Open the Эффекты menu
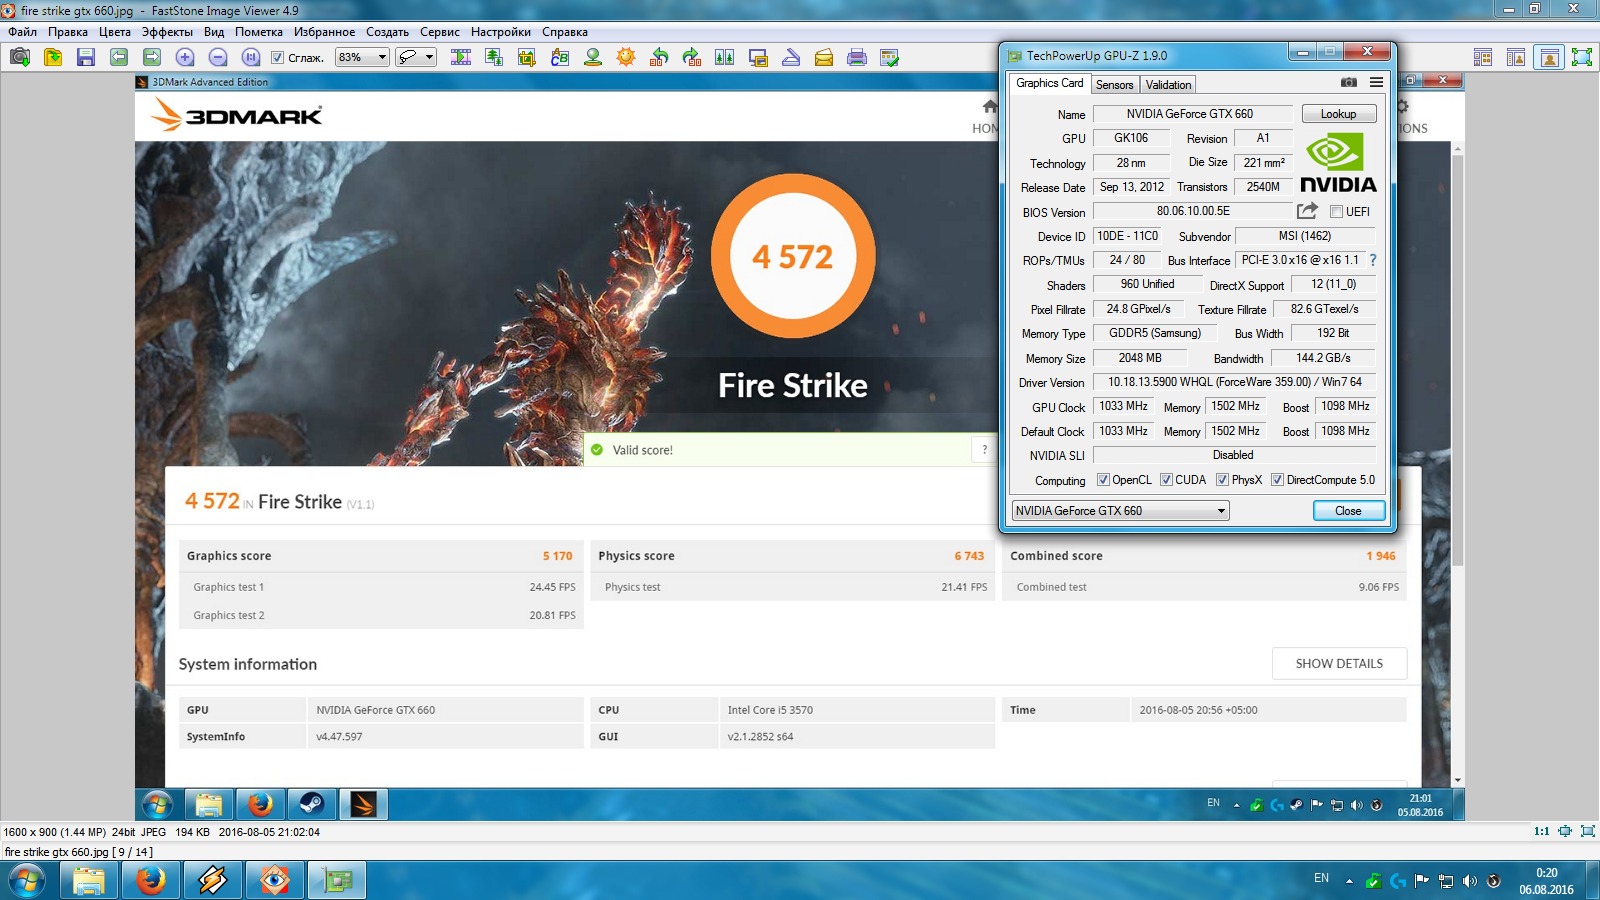 [x=167, y=32]
